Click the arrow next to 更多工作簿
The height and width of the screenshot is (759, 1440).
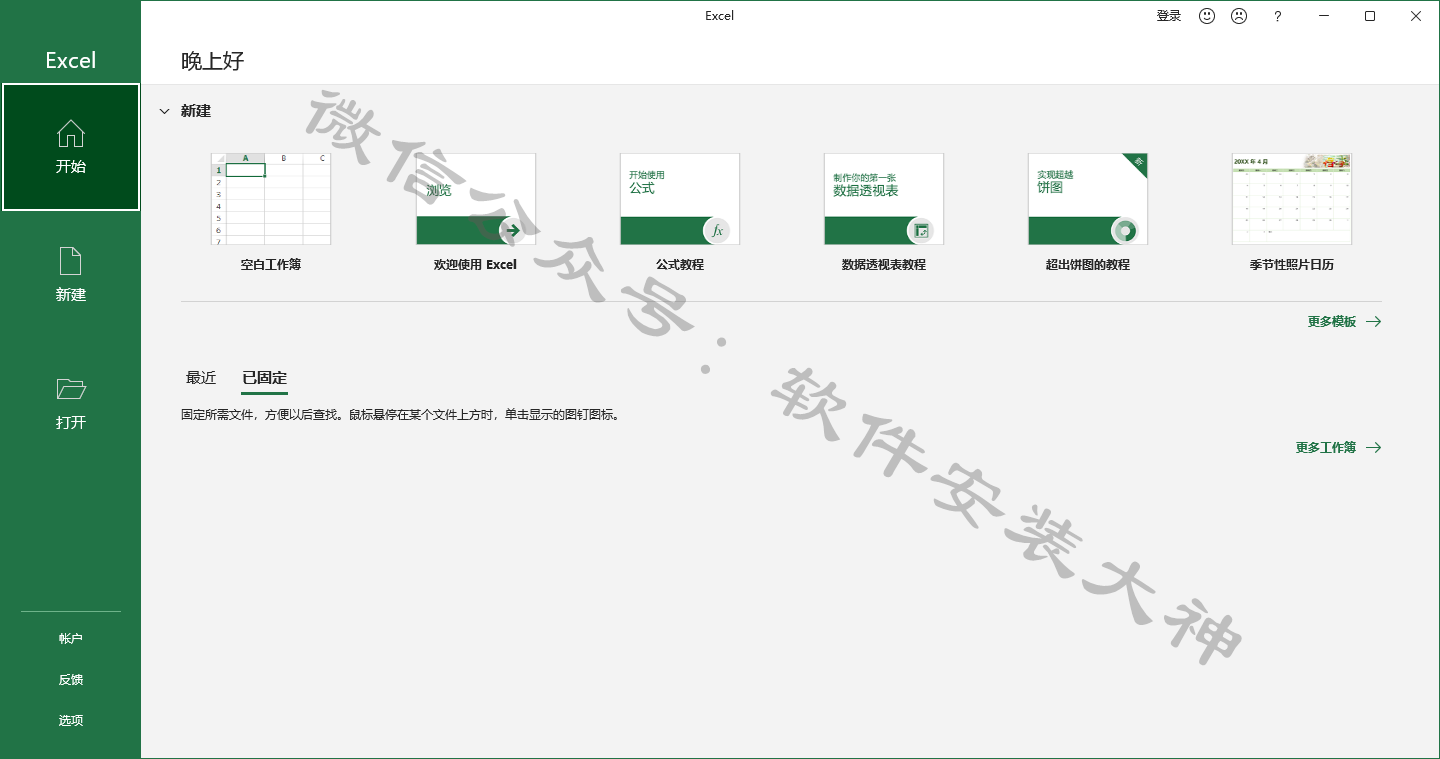[x=1373, y=448]
